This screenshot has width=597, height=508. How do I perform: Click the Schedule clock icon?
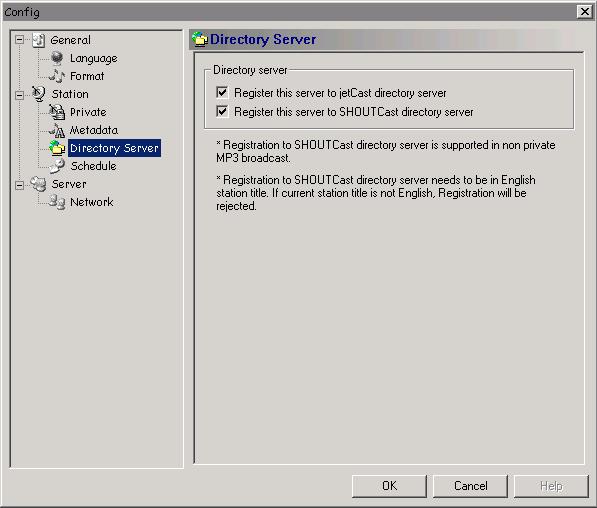(57, 166)
